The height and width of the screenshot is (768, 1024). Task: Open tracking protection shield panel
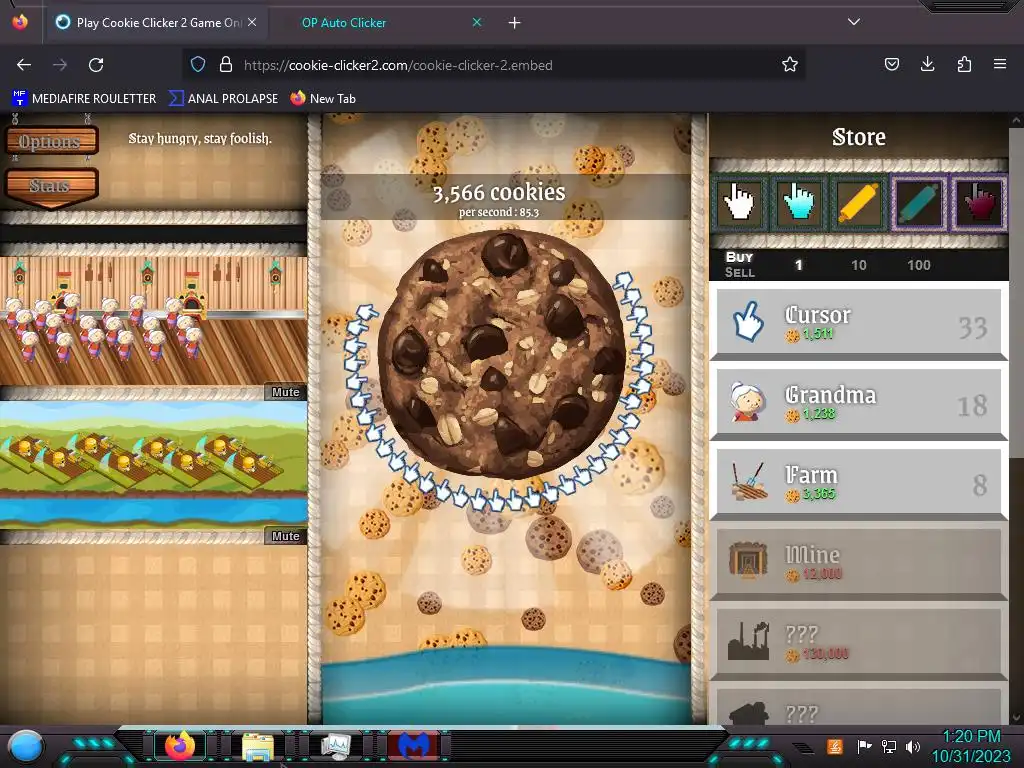click(x=198, y=65)
